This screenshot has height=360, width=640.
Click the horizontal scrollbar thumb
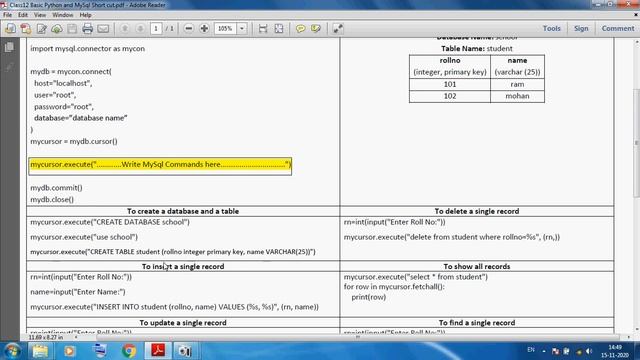[x=358, y=337]
